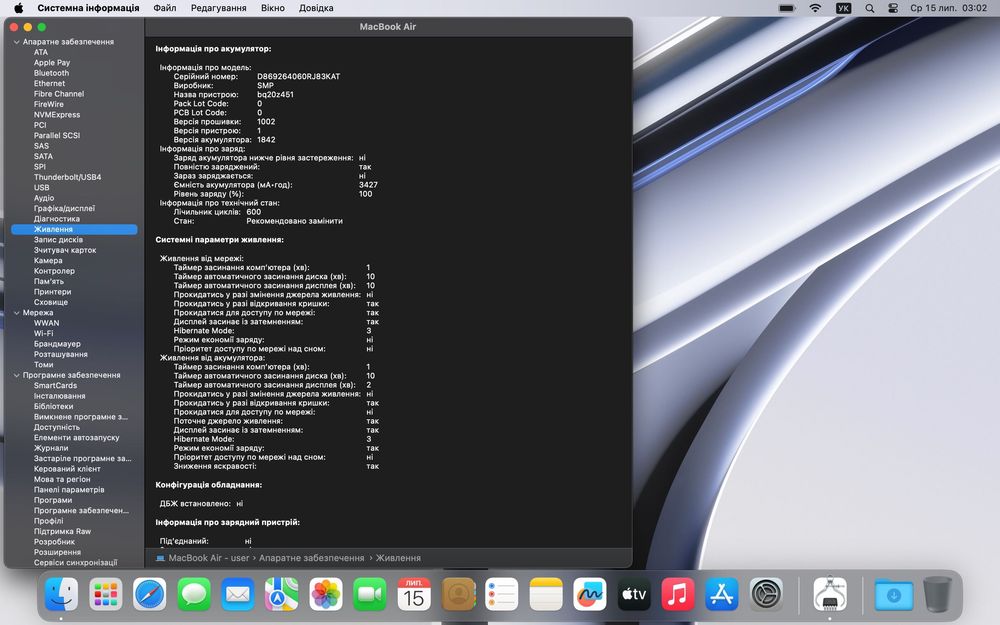Screen dimensions: 1000x625
Task: Open Файл menu
Action: pos(165,8)
